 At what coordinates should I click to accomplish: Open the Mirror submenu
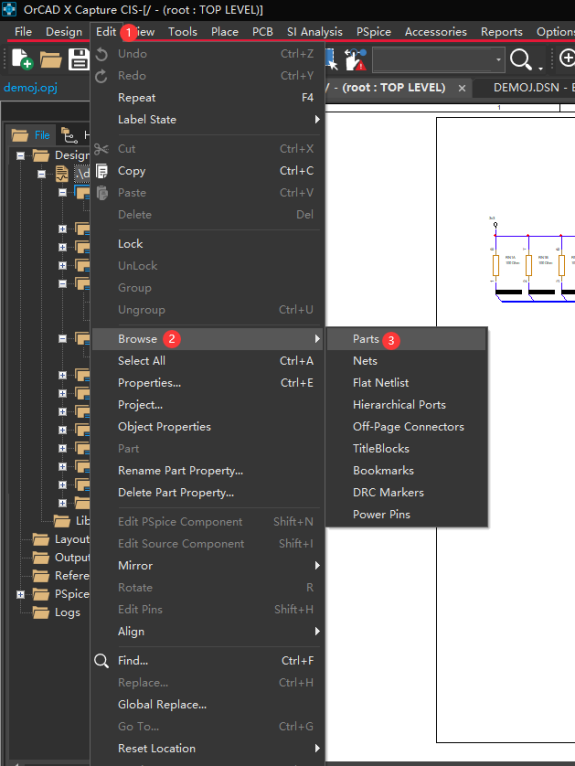208,566
